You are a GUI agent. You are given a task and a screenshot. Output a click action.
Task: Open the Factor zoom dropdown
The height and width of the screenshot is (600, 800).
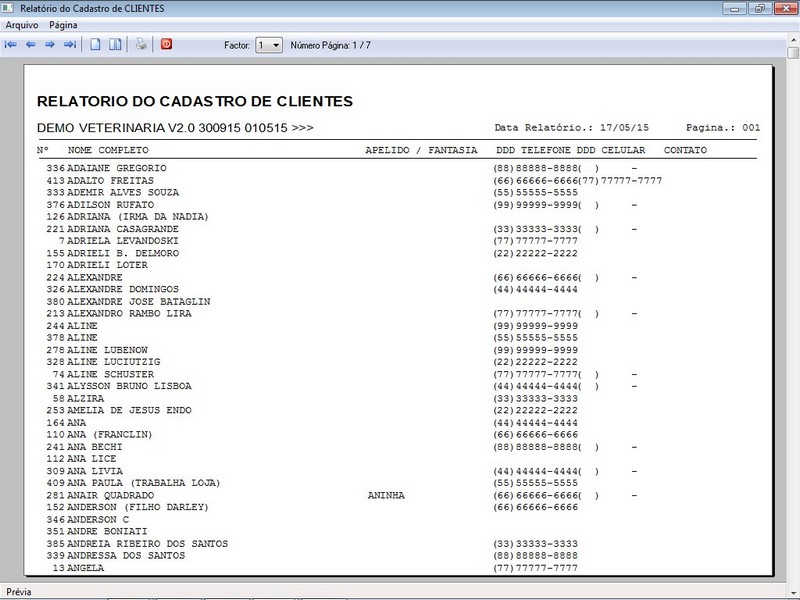276,45
